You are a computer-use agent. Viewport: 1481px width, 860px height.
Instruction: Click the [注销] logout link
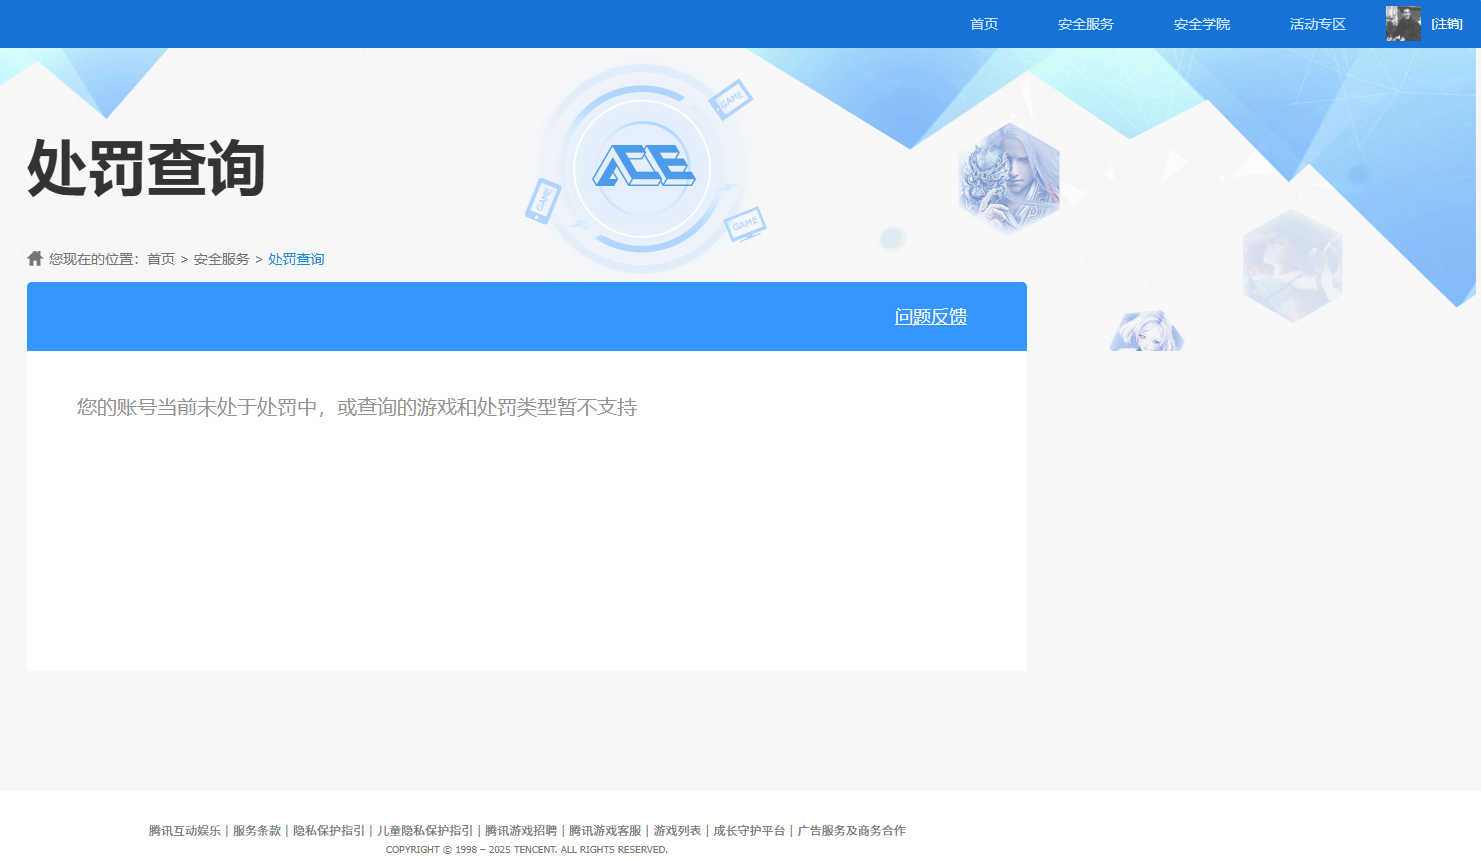point(1447,23)
